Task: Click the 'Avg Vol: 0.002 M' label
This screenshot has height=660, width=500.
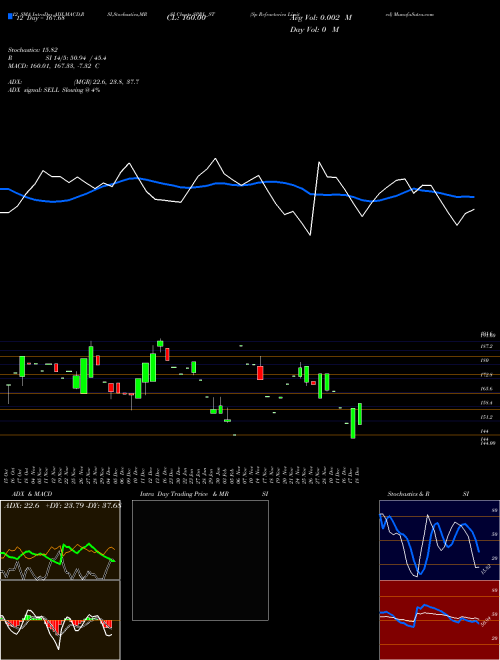Action: tap(321, 18)
